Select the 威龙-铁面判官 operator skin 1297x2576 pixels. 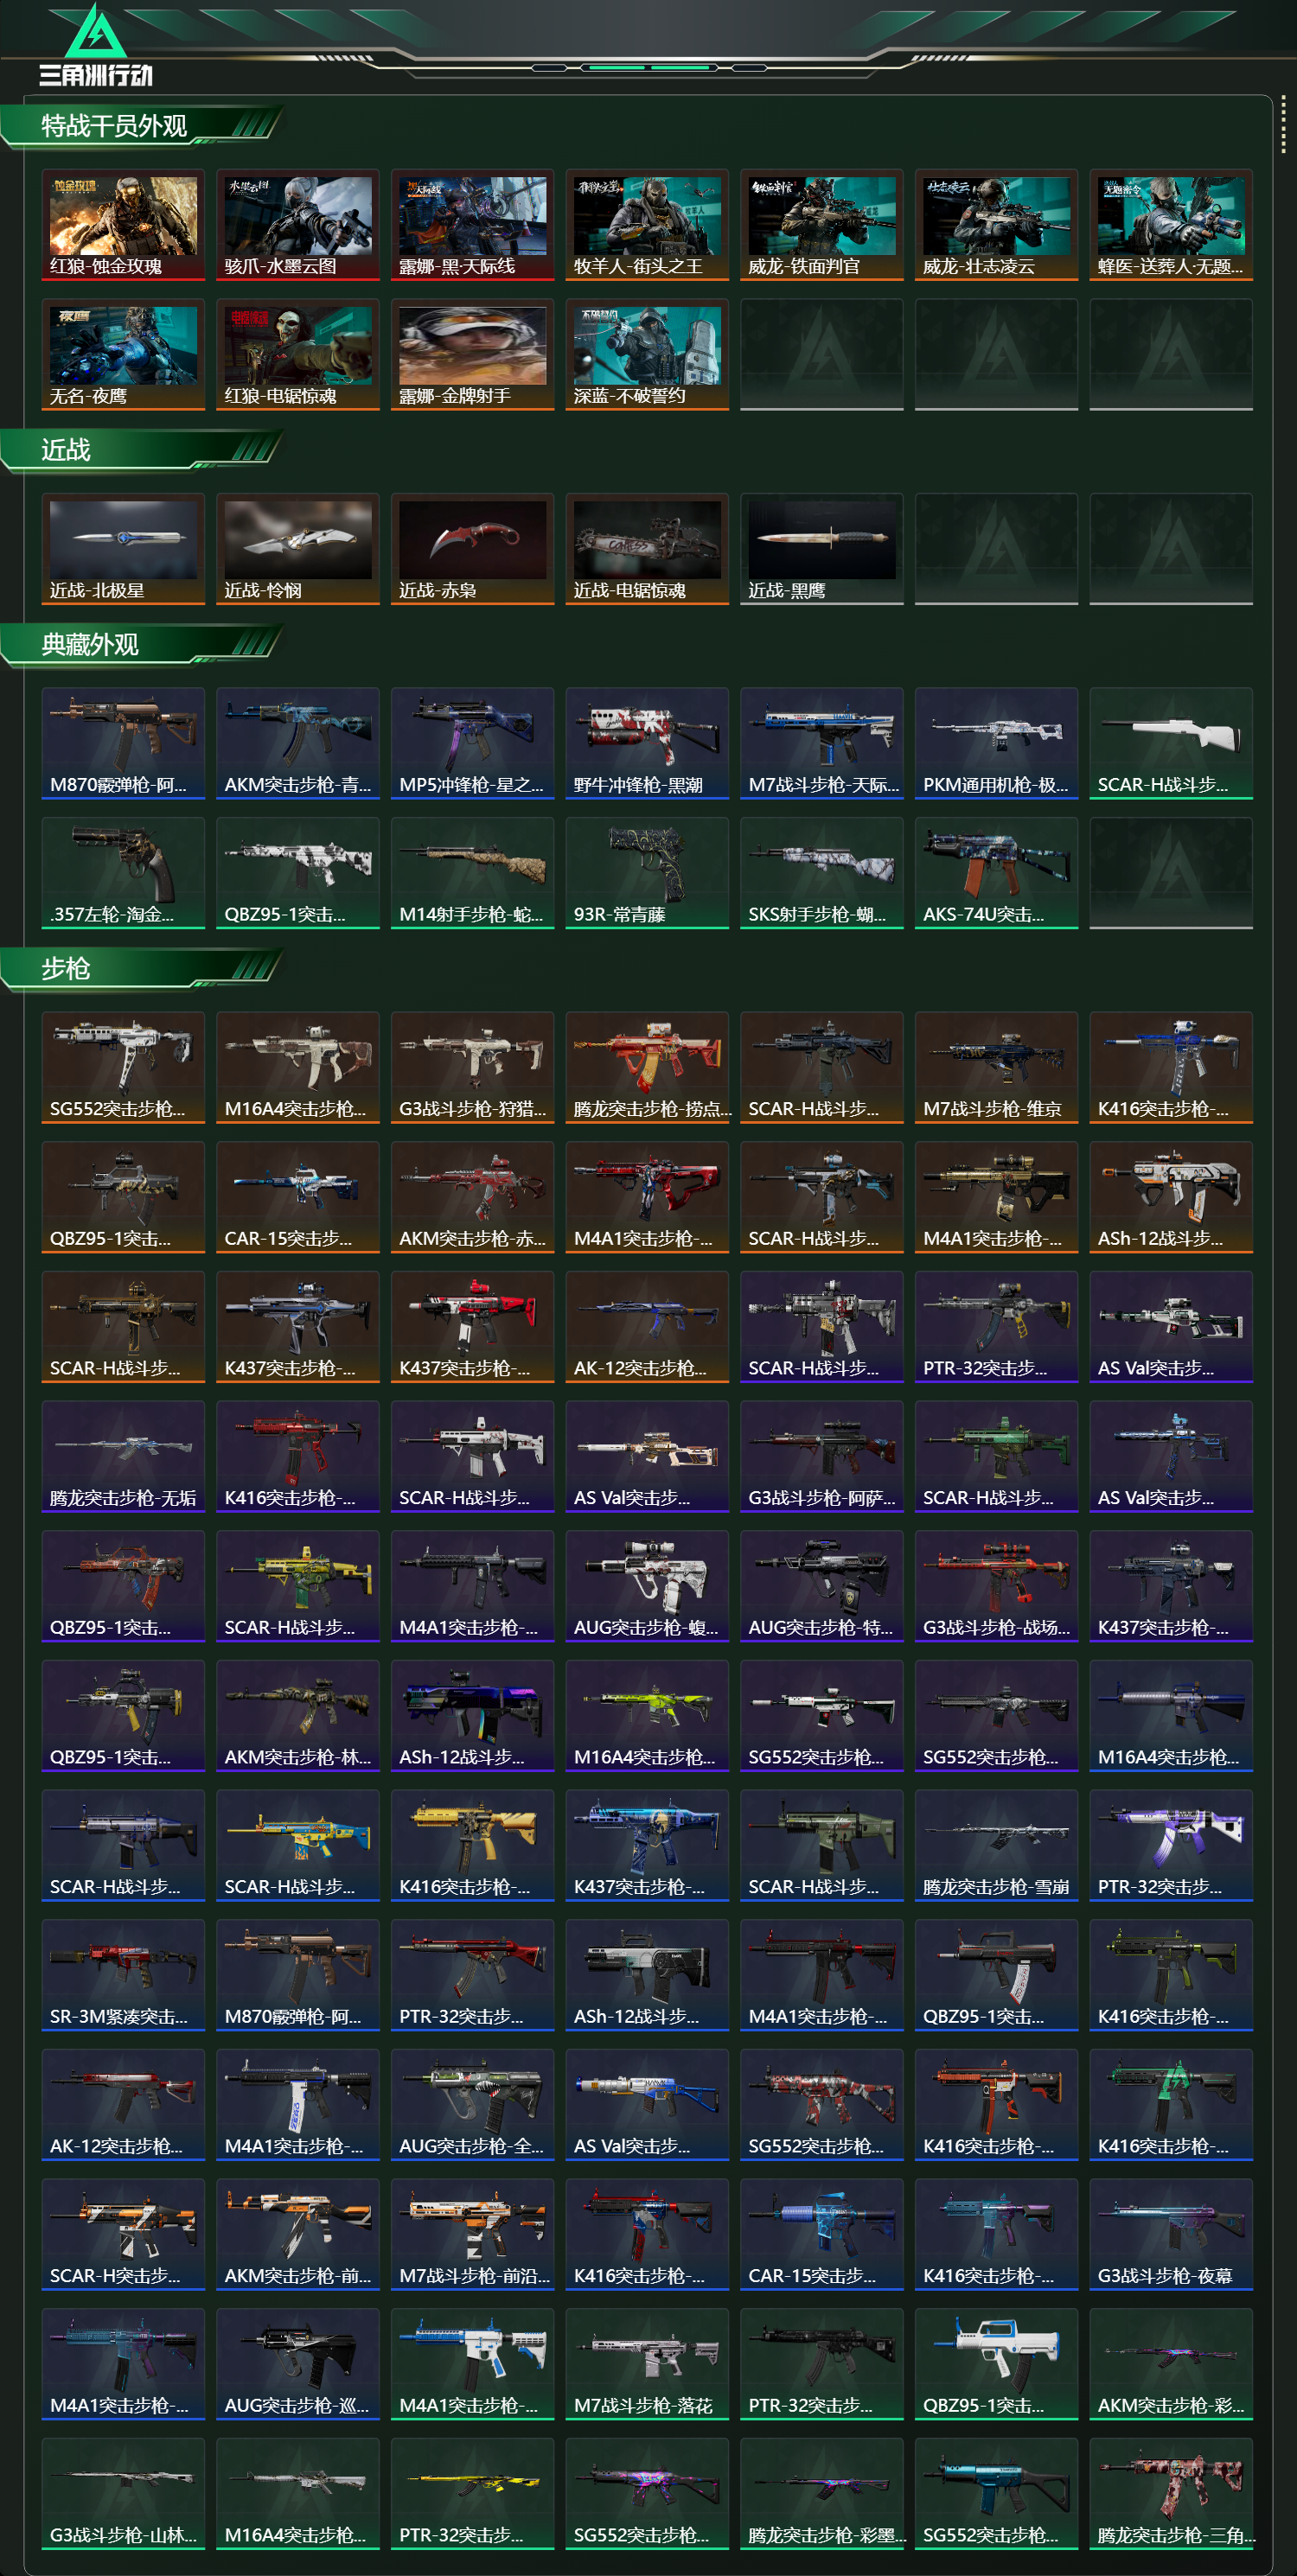click(x=822, y=224)
